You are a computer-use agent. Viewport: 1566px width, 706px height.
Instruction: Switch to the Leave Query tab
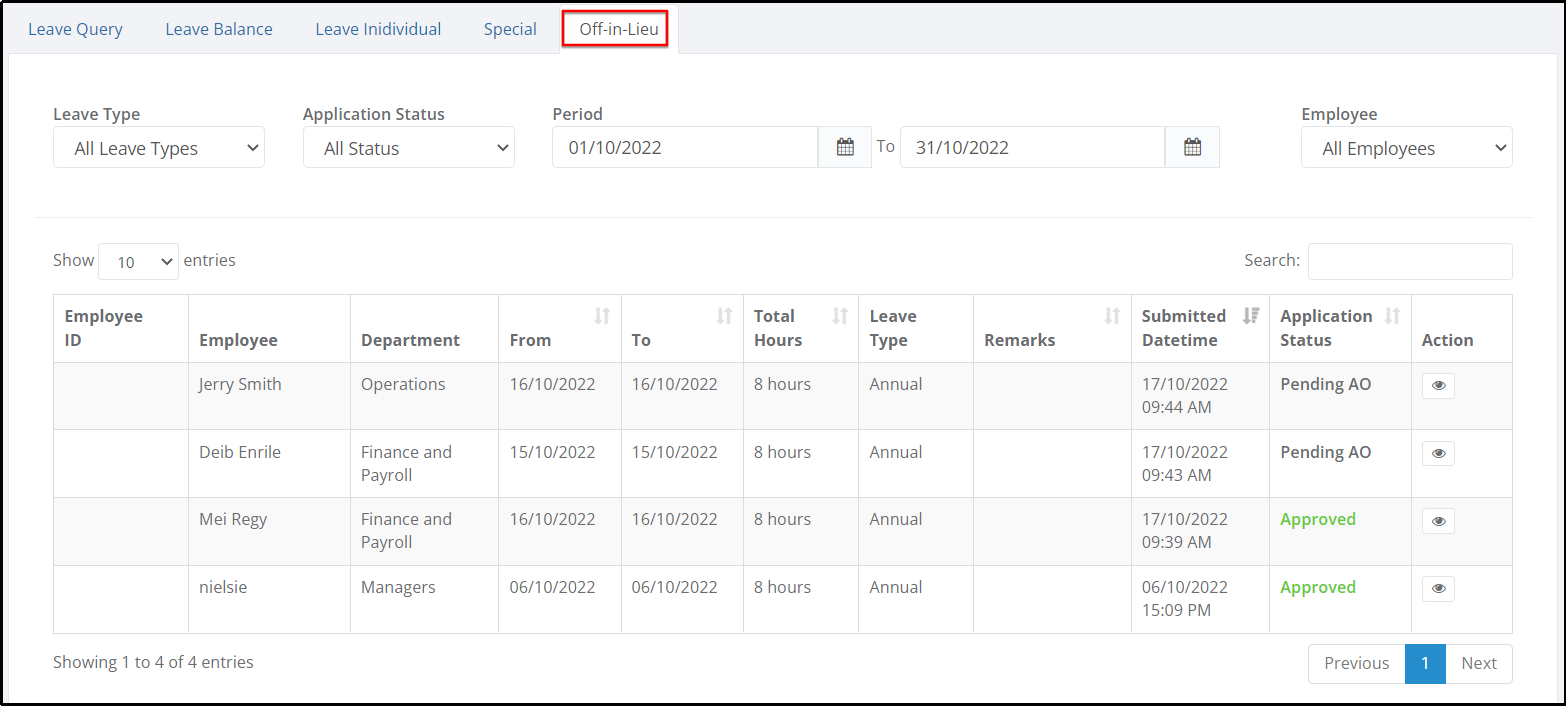pyautogui.click(x=75, y=29)
